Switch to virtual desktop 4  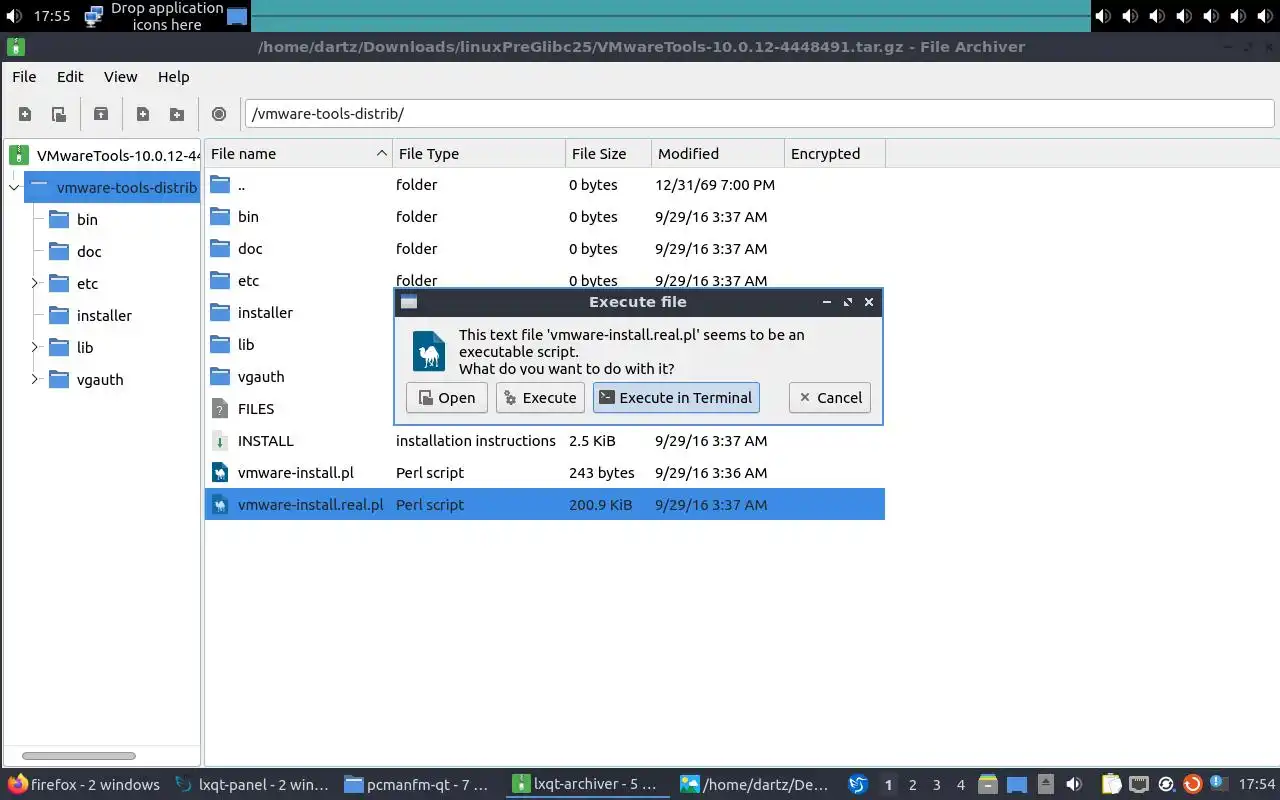click(x=961, y=785)
